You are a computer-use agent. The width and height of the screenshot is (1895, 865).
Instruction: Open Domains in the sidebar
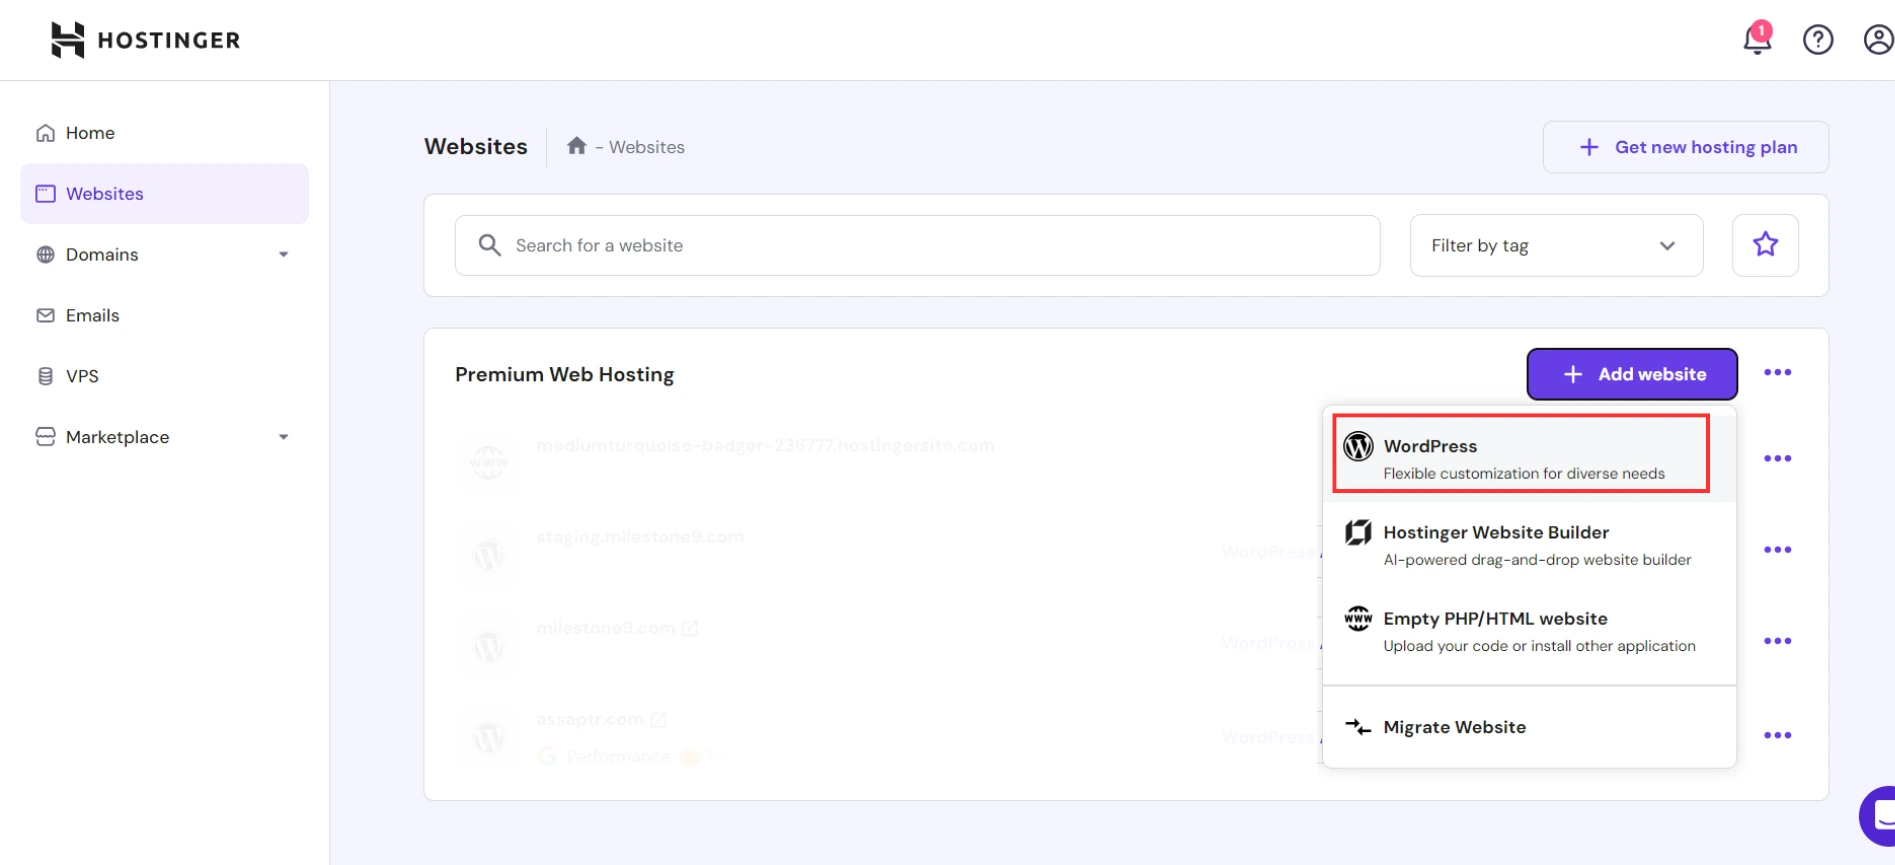(165, 255)
